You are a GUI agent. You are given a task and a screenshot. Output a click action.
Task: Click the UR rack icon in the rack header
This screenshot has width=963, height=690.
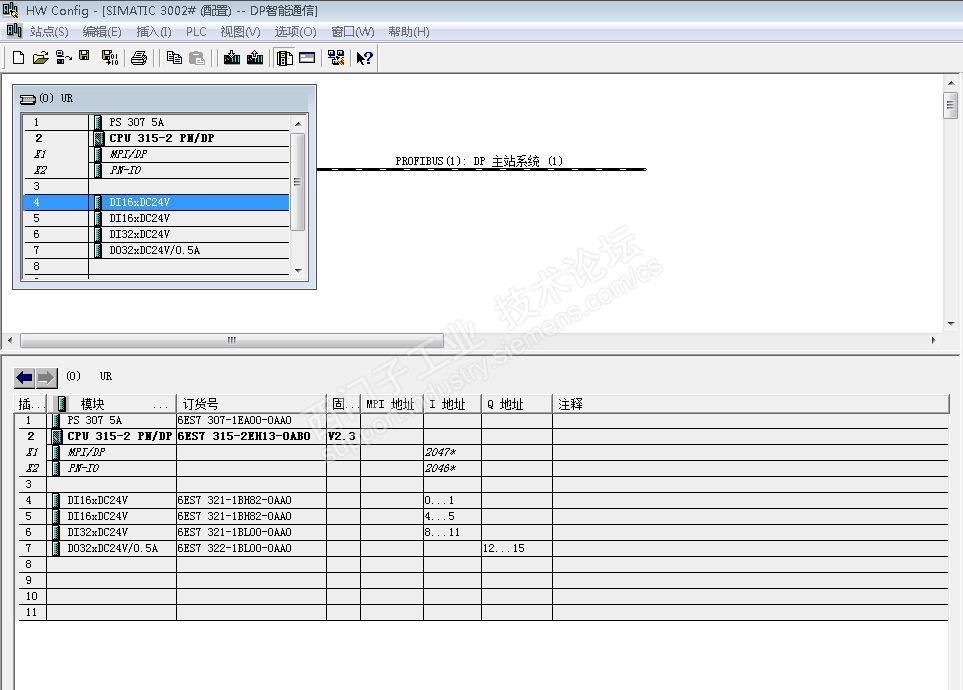click(x=28, y=99)
